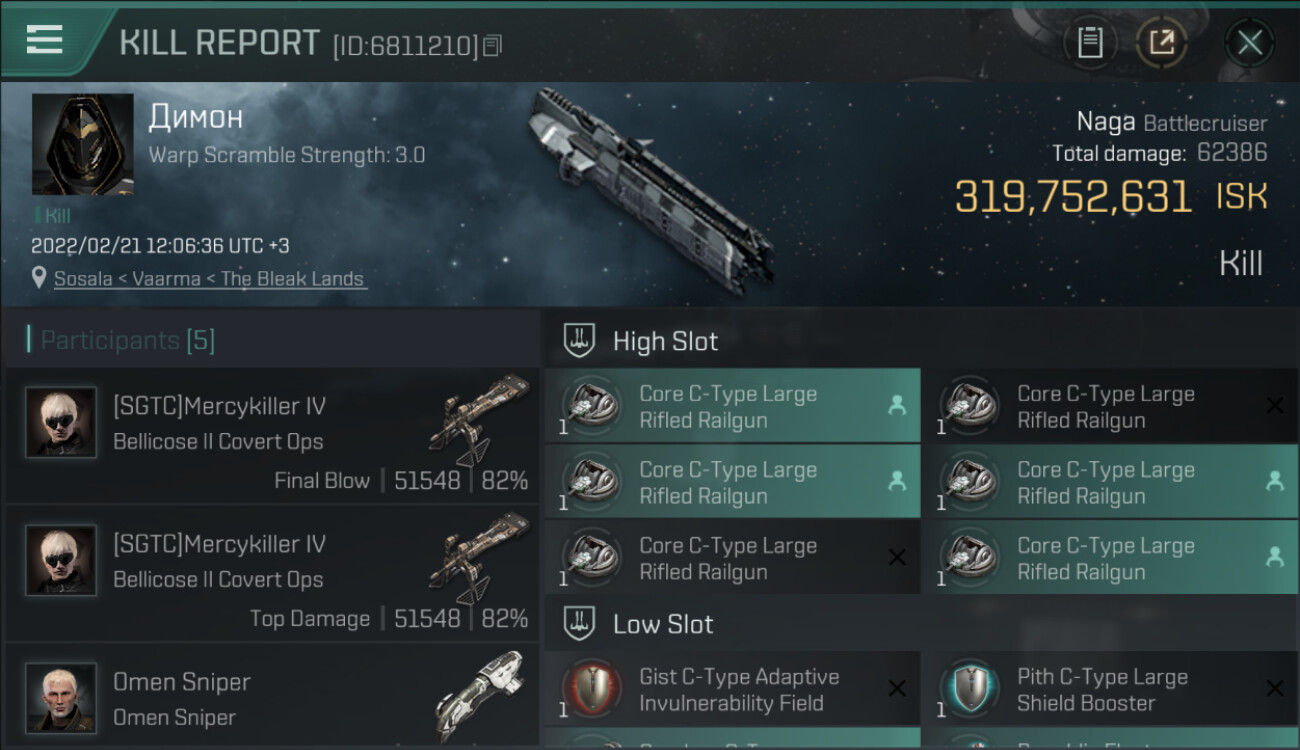View the Naga battlecruiser image

click(650, 190)
